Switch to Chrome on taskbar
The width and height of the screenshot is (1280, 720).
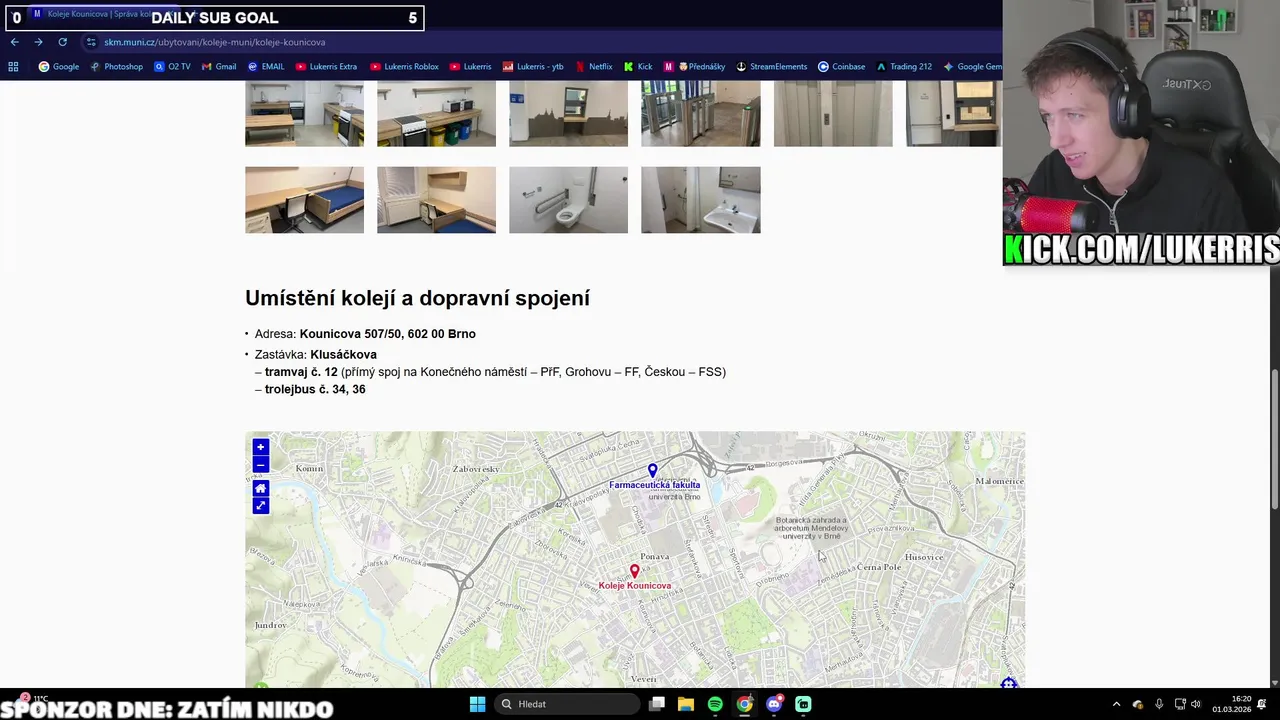tap(745, 704)
